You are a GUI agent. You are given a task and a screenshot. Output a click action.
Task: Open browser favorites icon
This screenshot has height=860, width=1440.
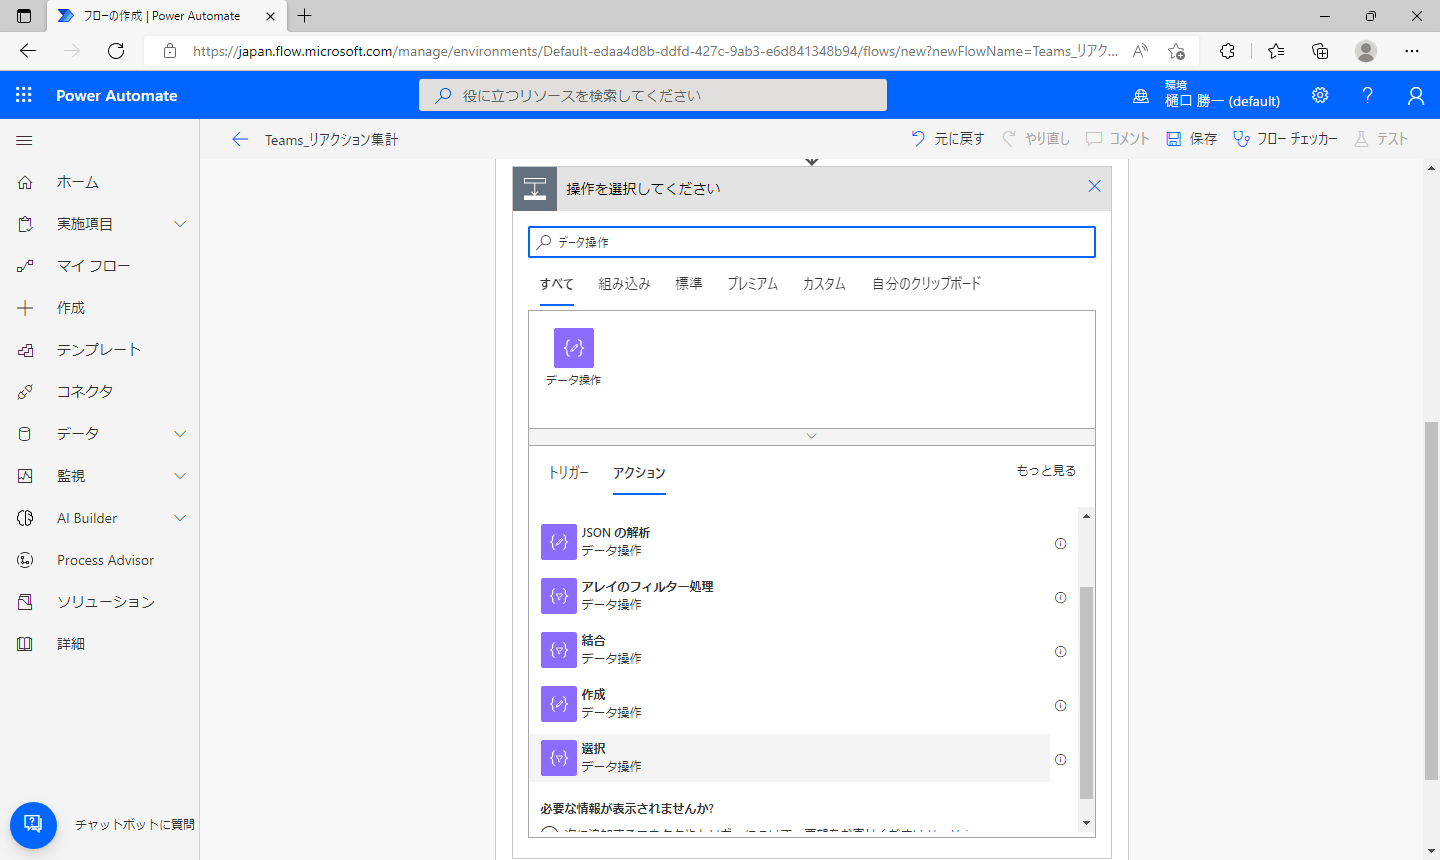click(x=1276, y=51)
